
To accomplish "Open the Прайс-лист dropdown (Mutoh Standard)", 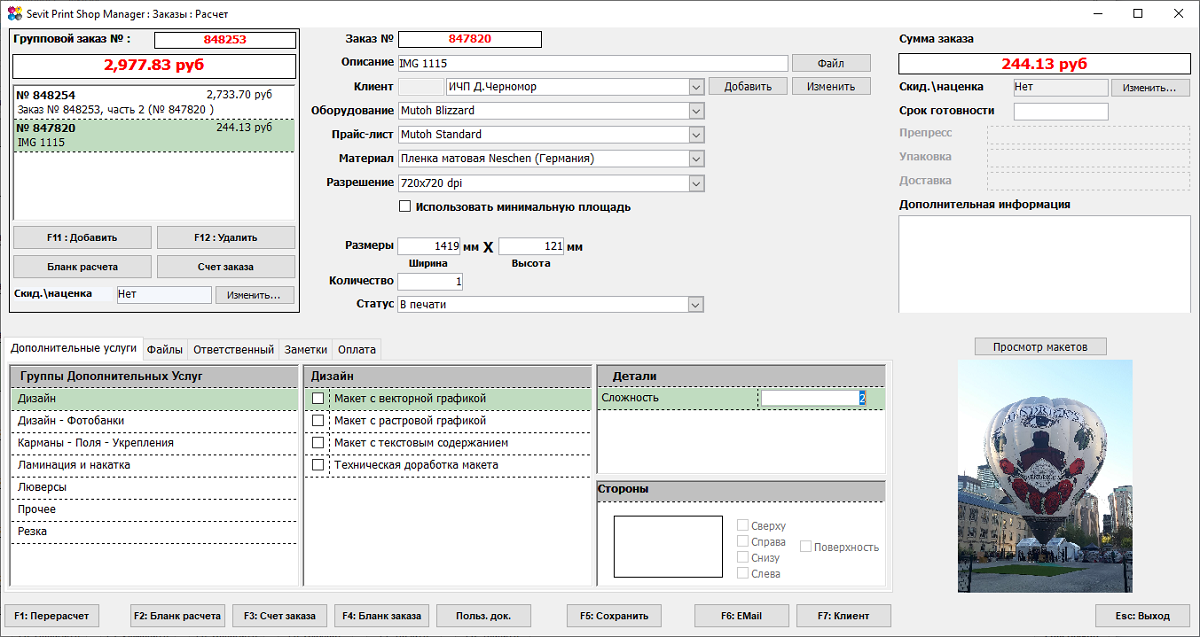I will tap(696, 134).
